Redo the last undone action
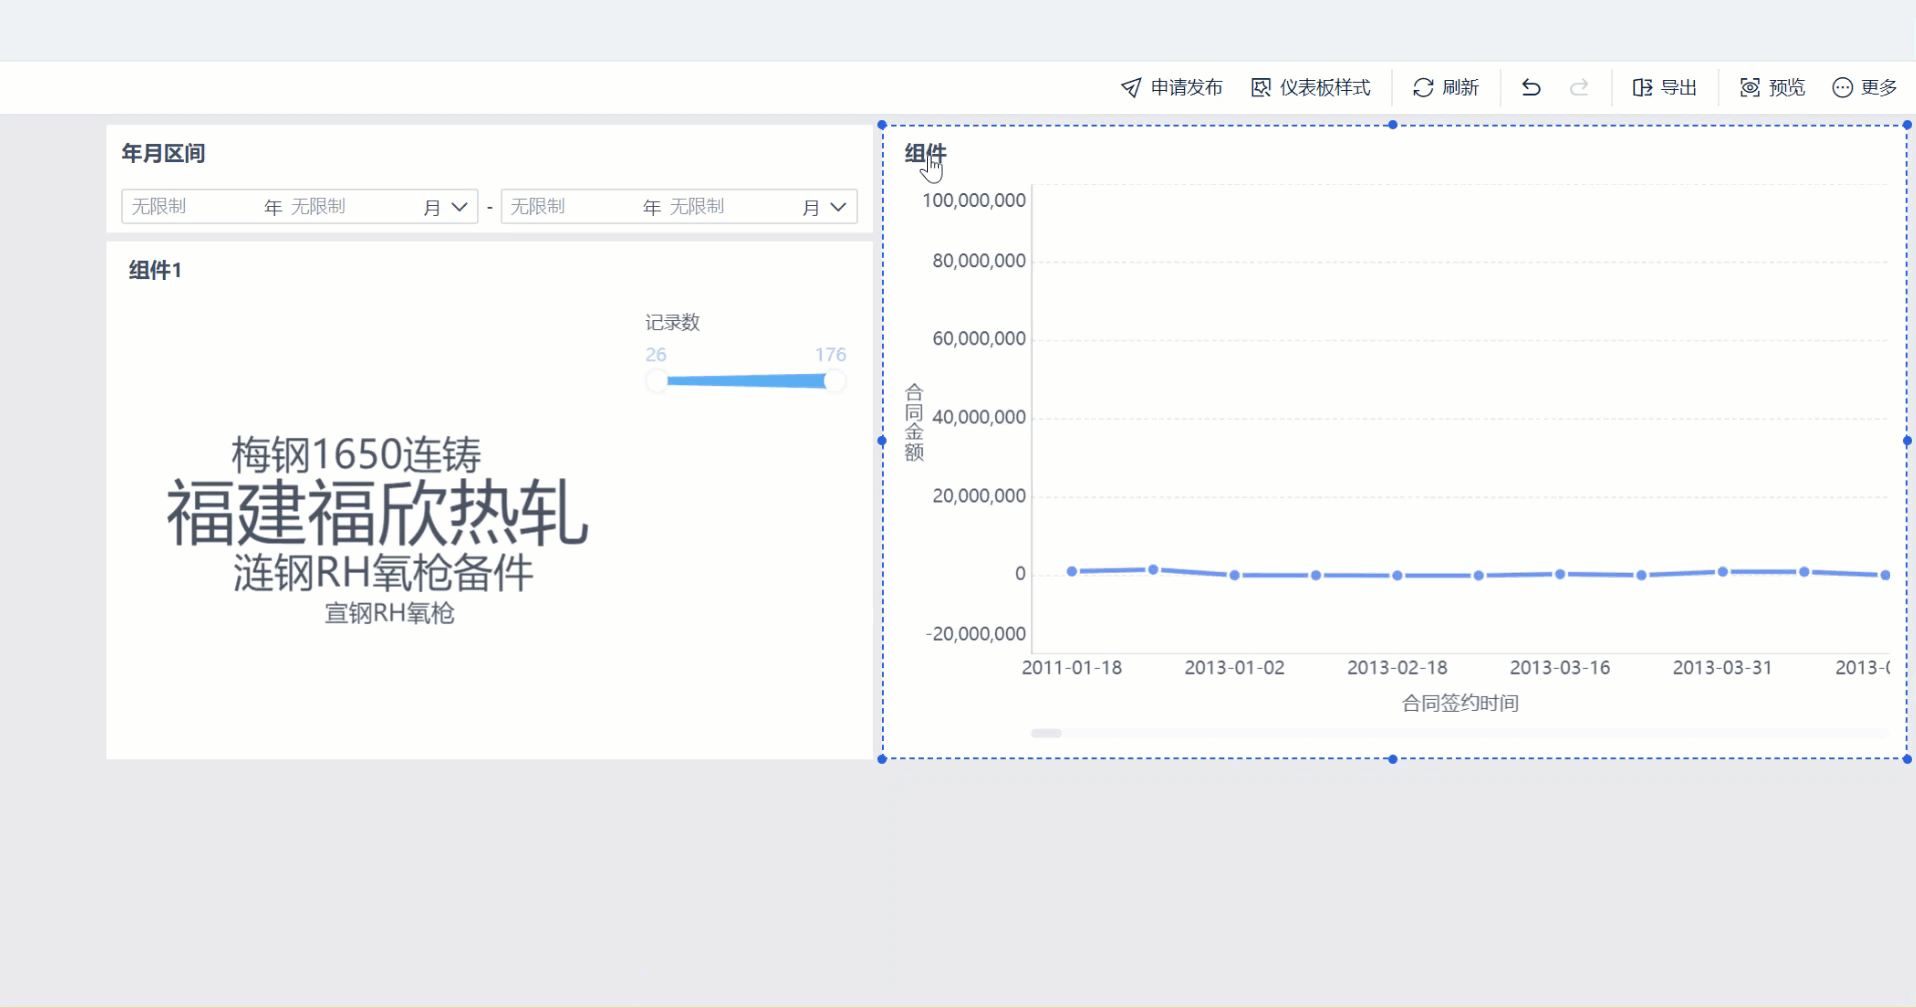The image size is (1916, 1008). point(1579,88)
